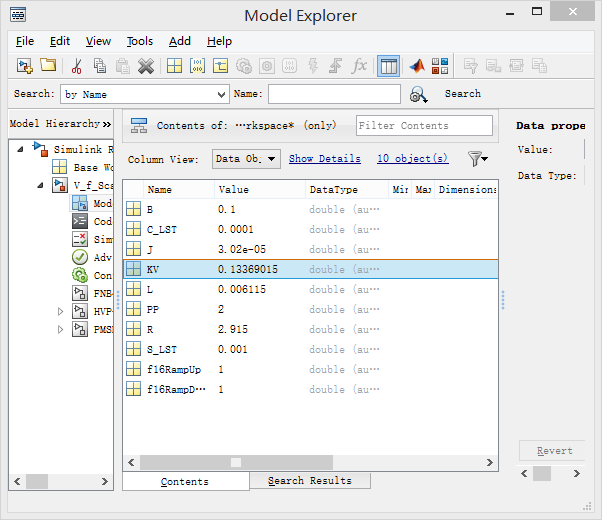Collapse the Simulink Root tree node

tap(20, 149)
